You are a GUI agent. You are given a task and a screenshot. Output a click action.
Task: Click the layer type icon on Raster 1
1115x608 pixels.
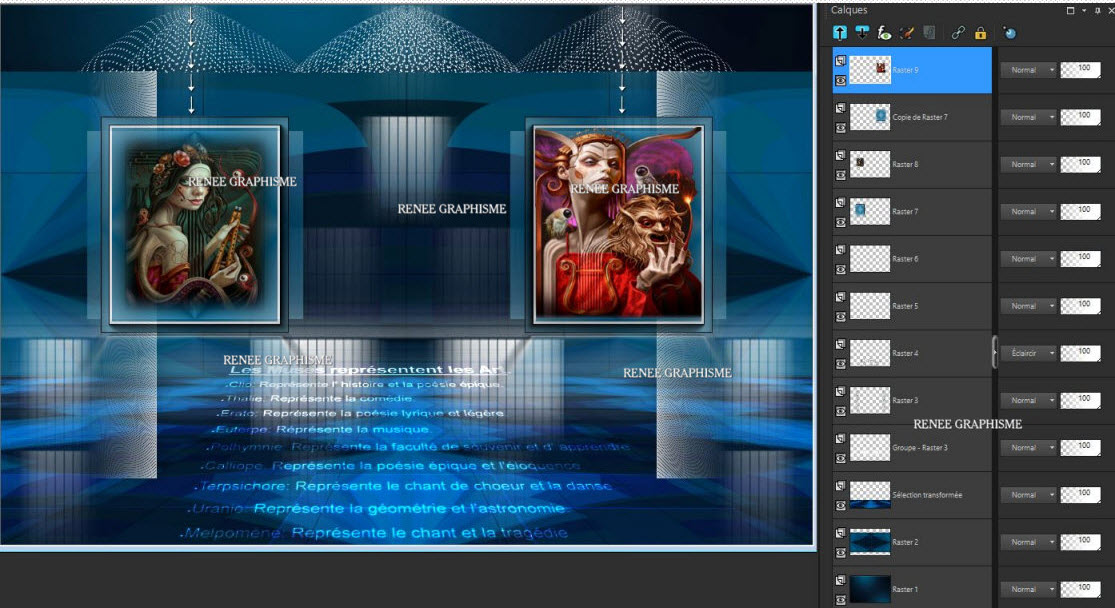click(x=841, y=580)
